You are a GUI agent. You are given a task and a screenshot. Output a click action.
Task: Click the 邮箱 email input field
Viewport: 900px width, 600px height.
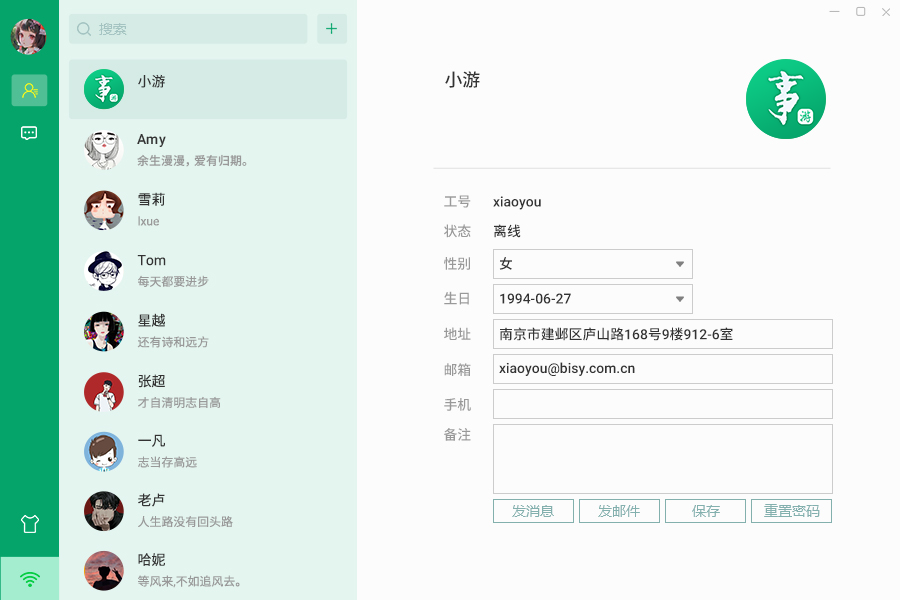(662, 369)
